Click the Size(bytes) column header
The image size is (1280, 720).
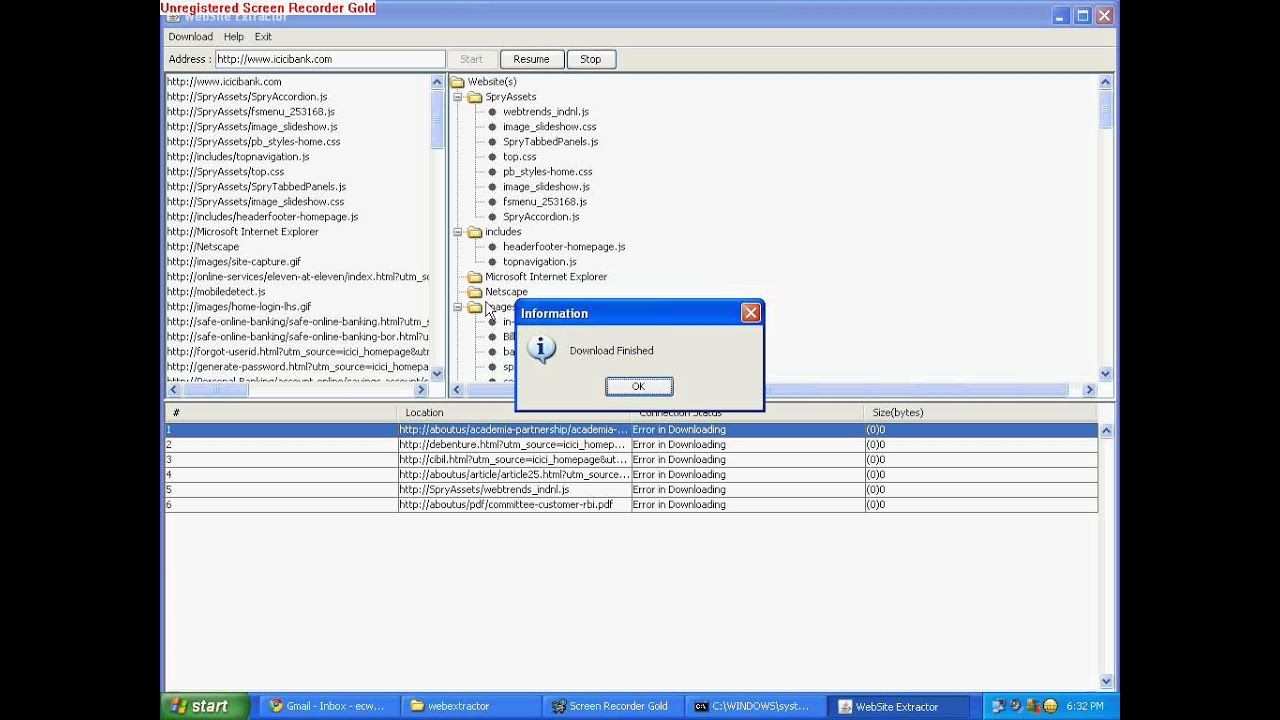coord(981,412)
